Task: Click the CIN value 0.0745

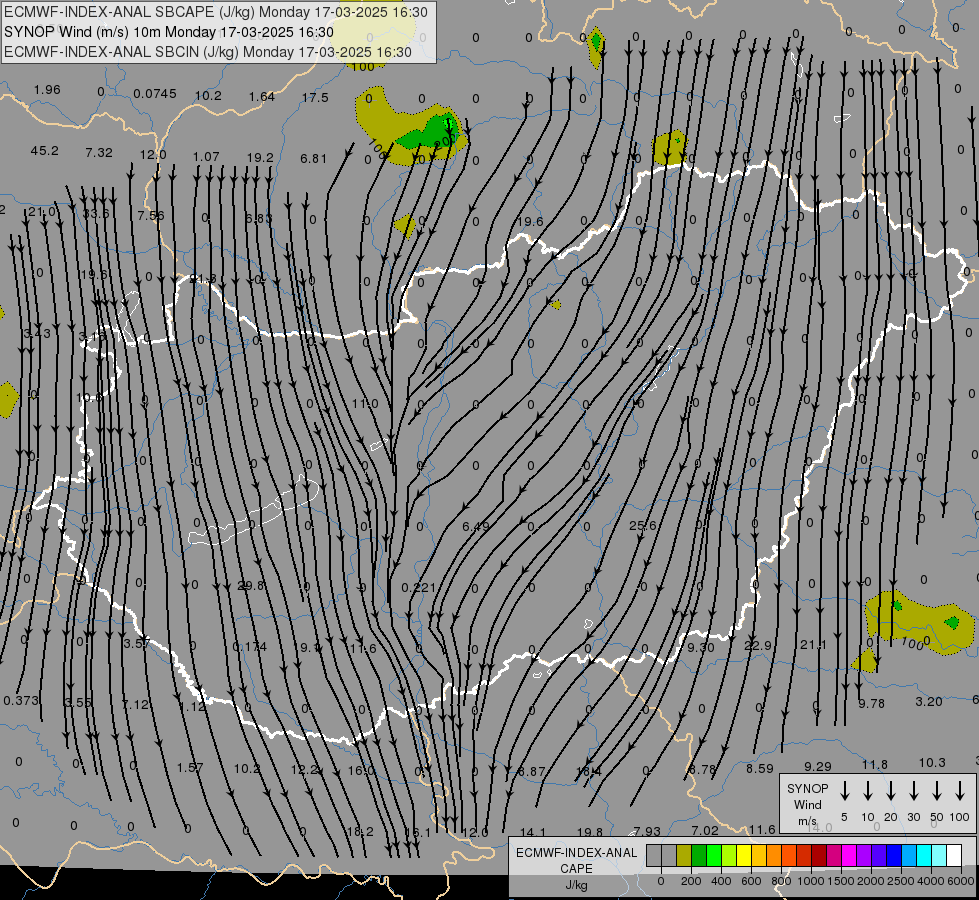Action: [155, 94]
